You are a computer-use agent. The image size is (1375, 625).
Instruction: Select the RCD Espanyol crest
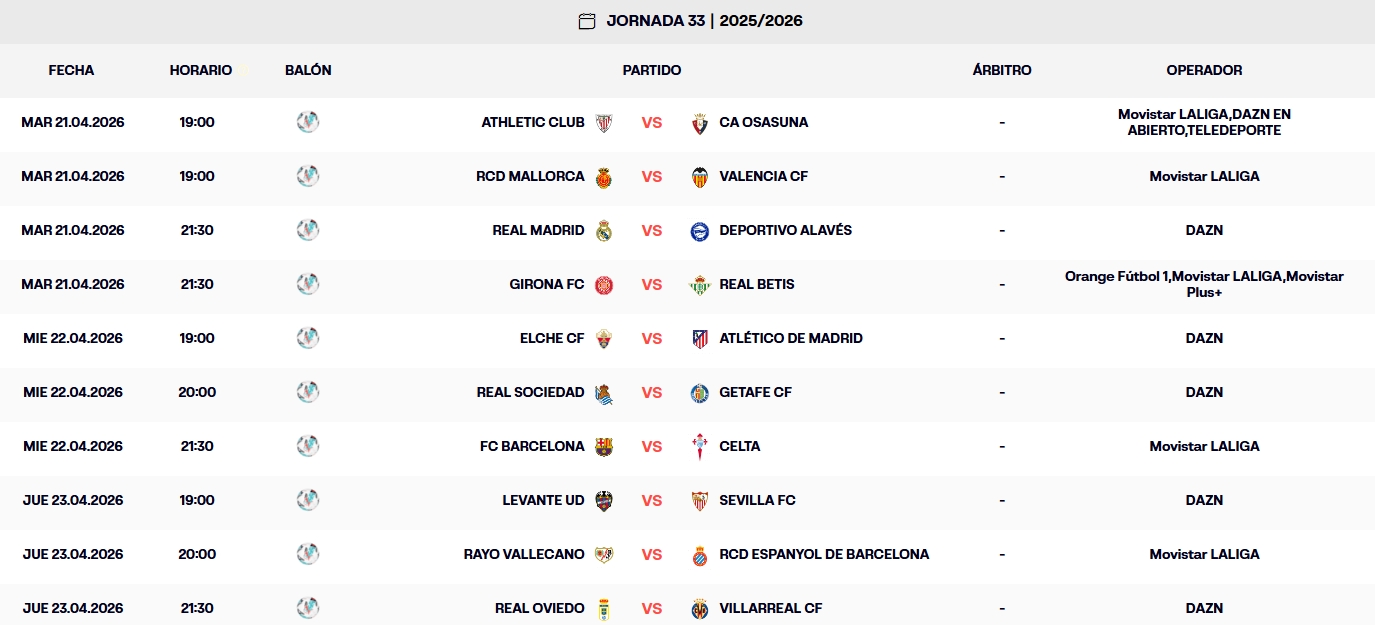point(698,553)
